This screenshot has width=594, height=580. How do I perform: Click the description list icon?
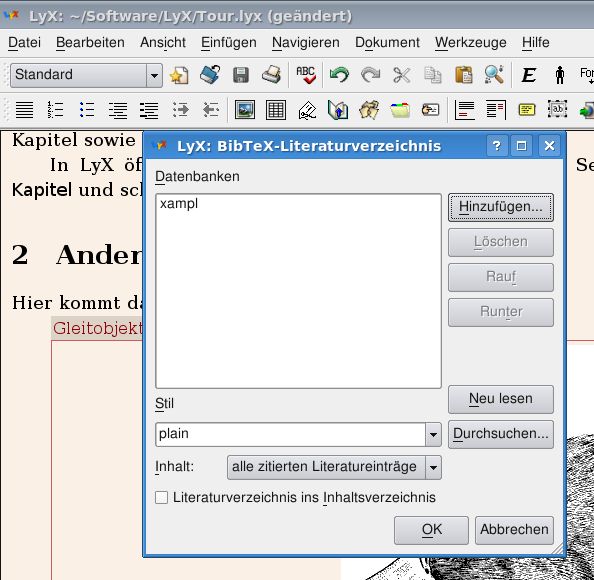(x=149, y=110)
